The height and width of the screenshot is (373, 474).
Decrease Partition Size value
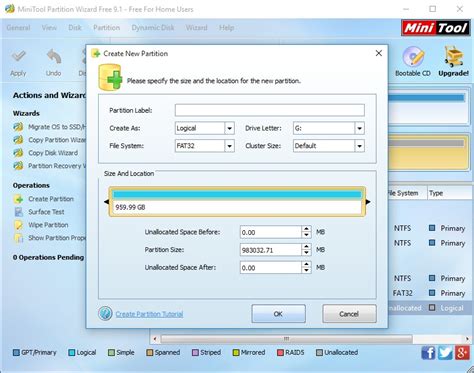pyautogui.click(x=306, y=253)
